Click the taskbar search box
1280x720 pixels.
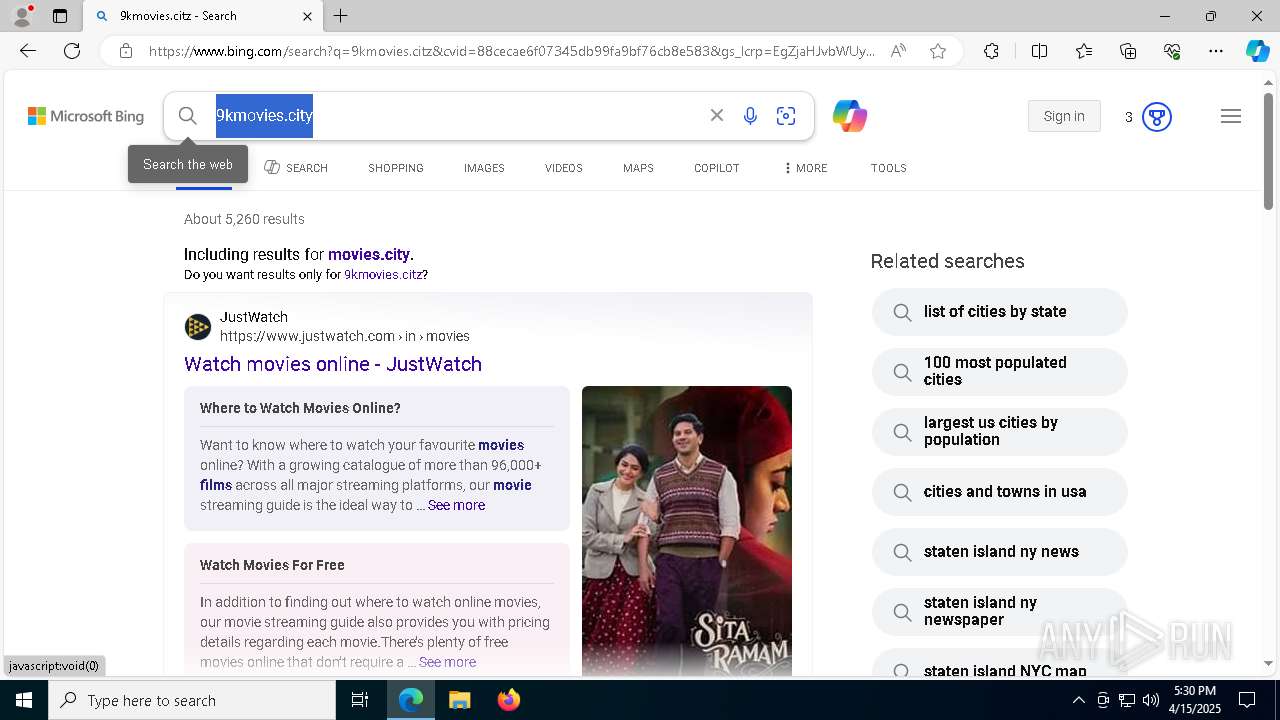[x=192, y=700]
